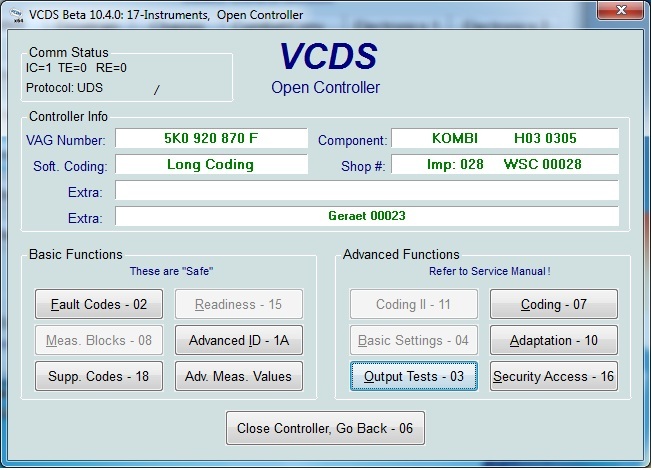
Task: Click the Protocol: UDS status text
Action: (64, 88)
